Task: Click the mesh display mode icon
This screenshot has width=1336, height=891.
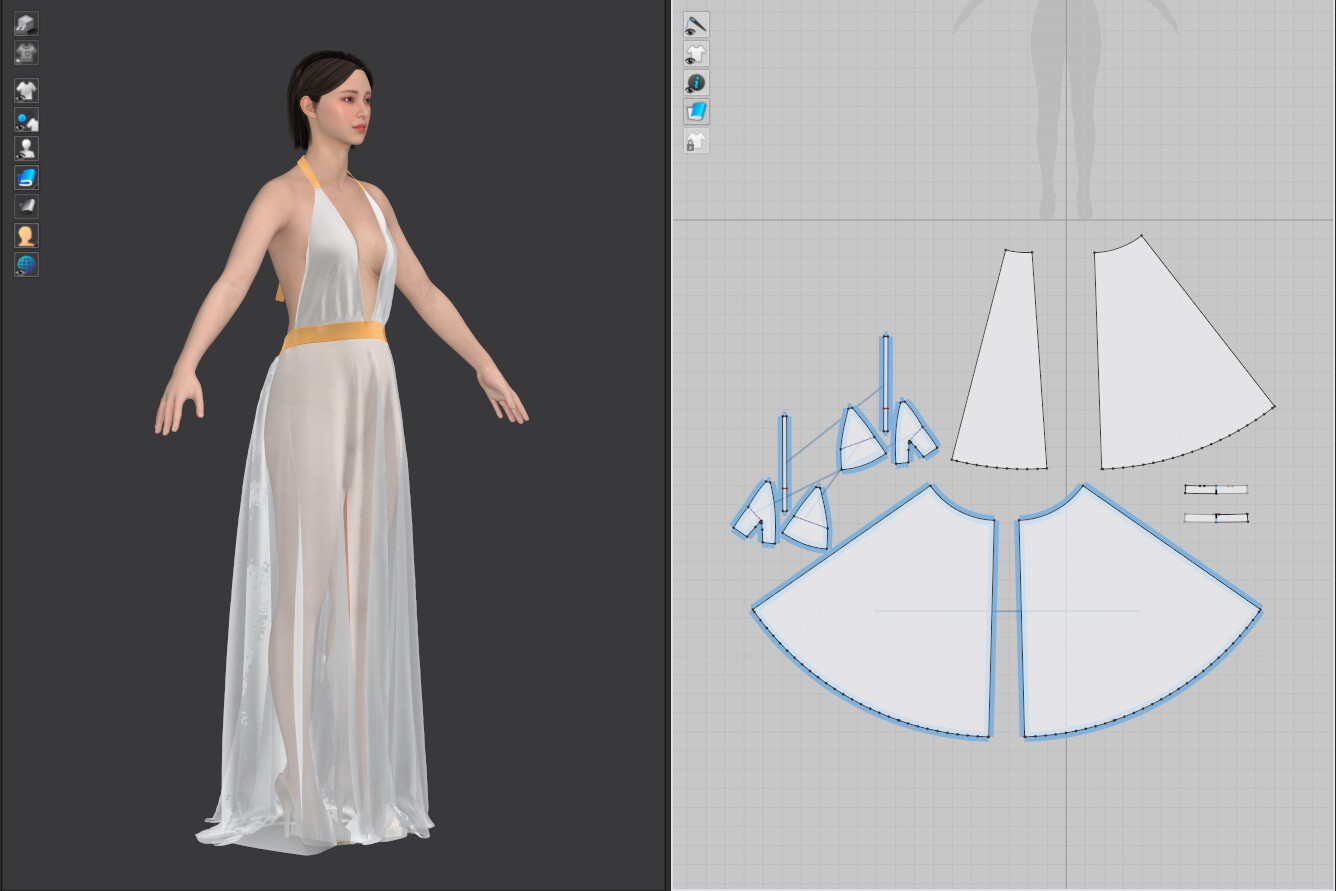Action: (26, 206)
